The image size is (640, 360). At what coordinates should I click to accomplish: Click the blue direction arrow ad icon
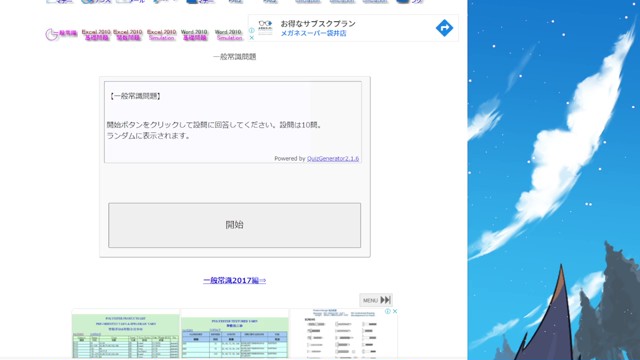click(x=444, y=28)
